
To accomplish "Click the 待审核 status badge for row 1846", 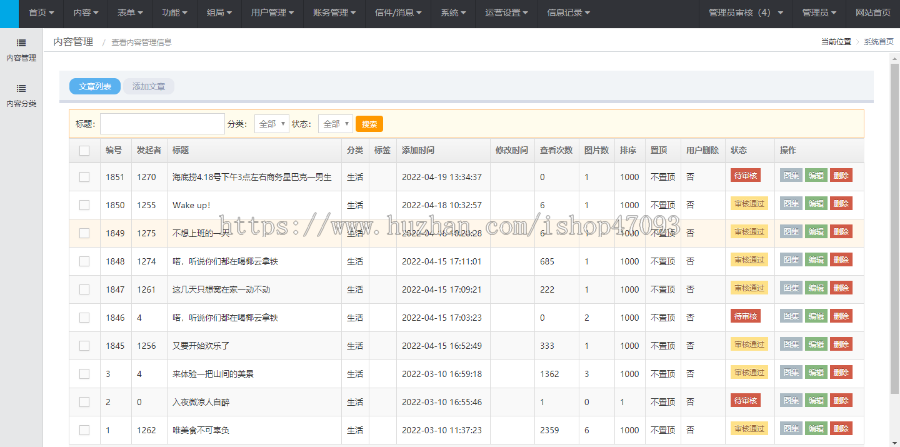I will pyautogui.click(x=748, y=316).
